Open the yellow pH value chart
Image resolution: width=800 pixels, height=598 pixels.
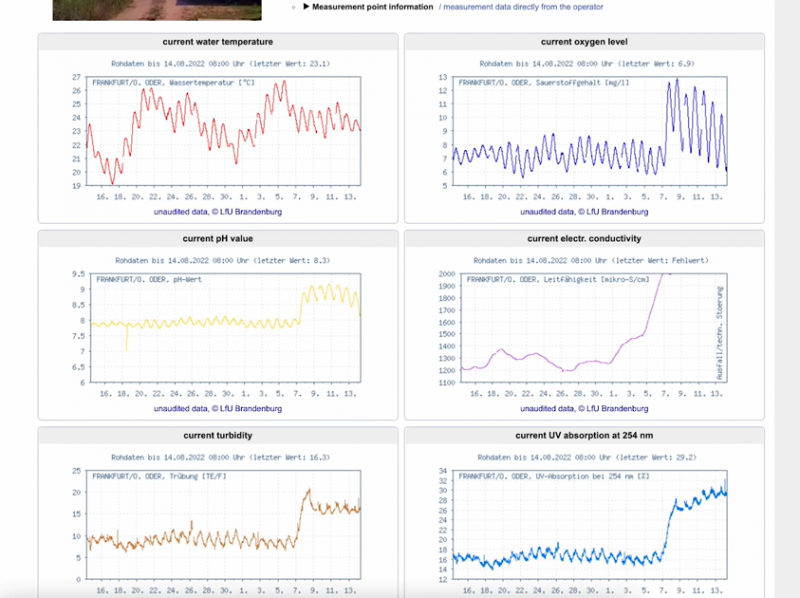222,326
